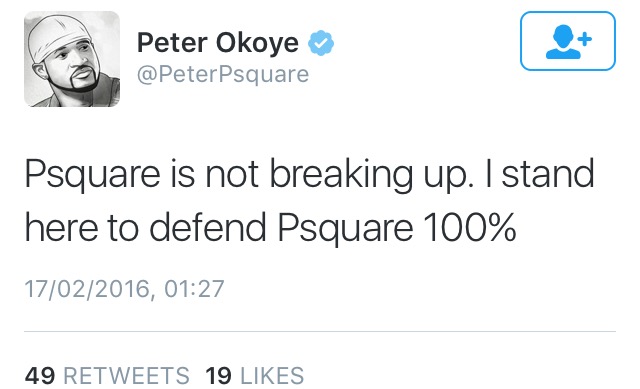This screenshot has height=389, width=640.
Task: Click the '100%' text in the tweet
Action: [x=469, y=227]
